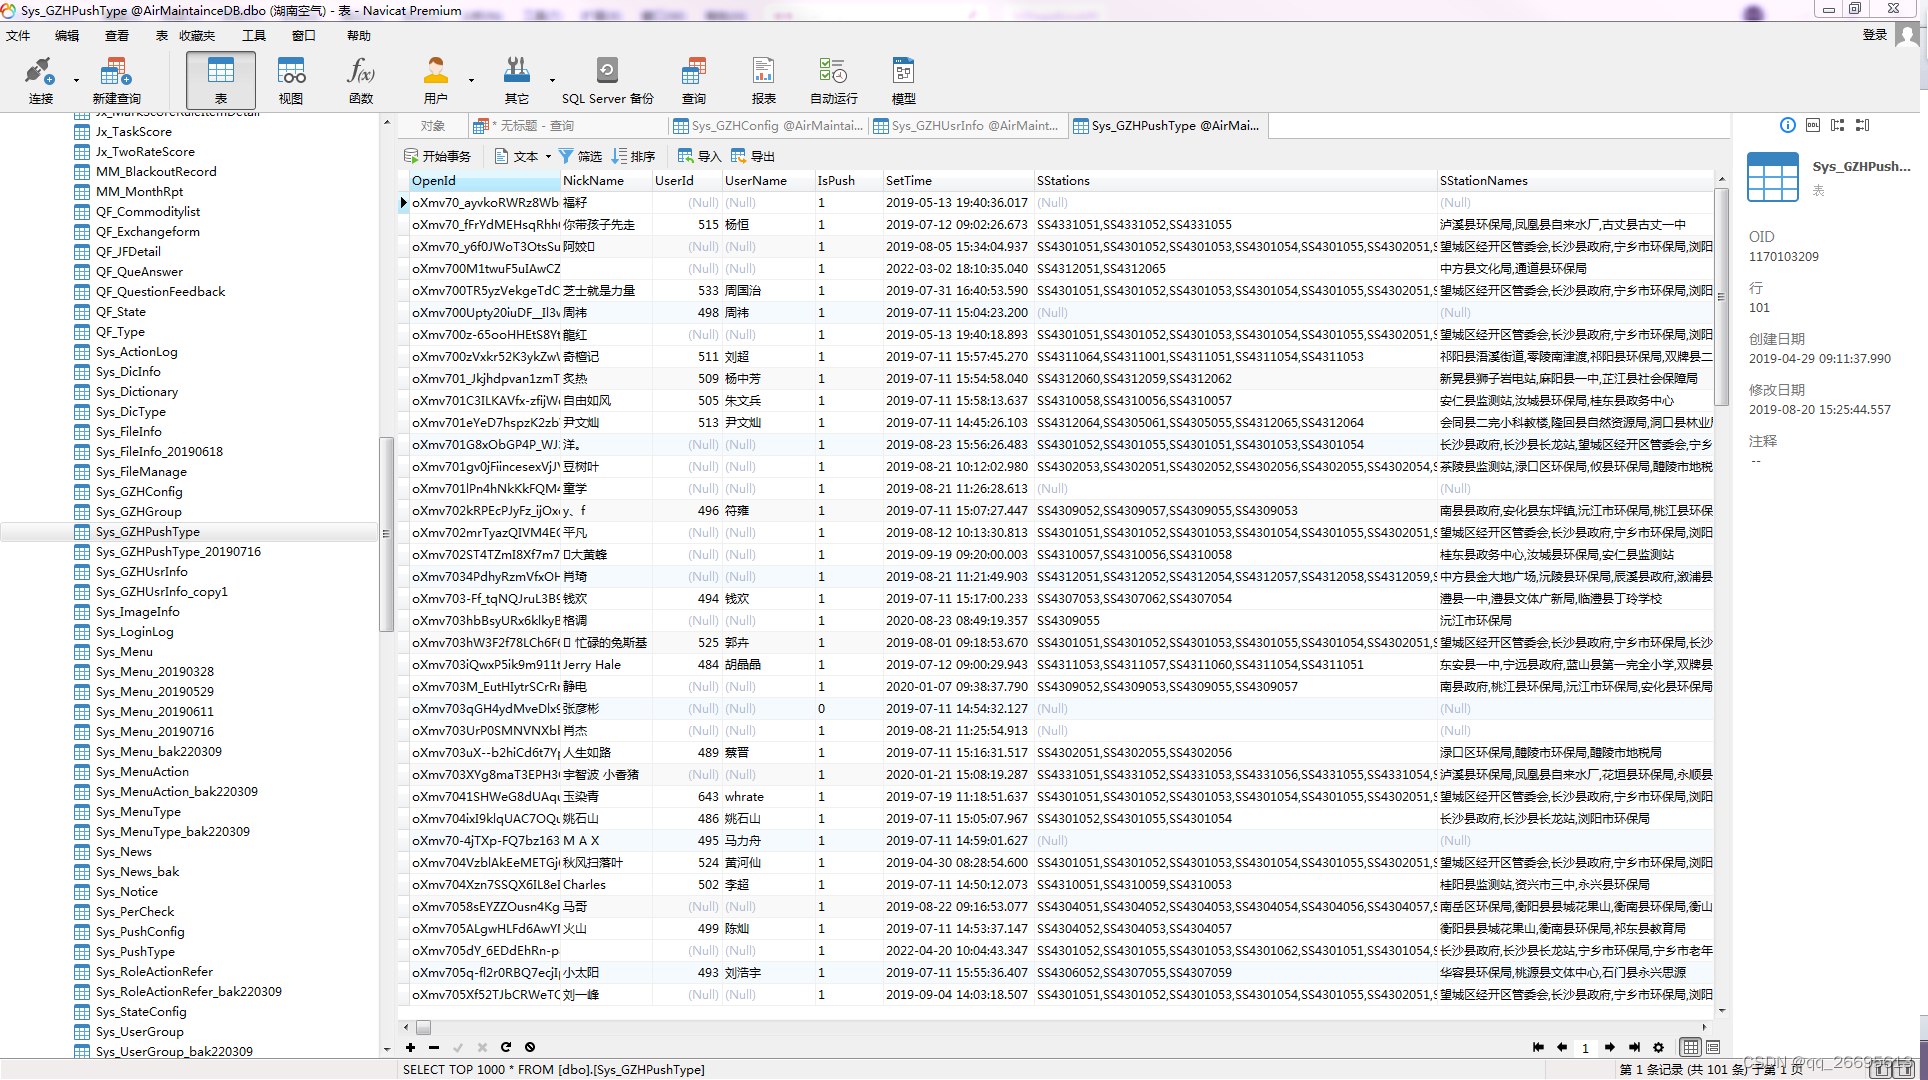Screen dimensions: 1928x1080
Task: Click the 开始事务 (begin transaction) button
Action: coord(437,156)
